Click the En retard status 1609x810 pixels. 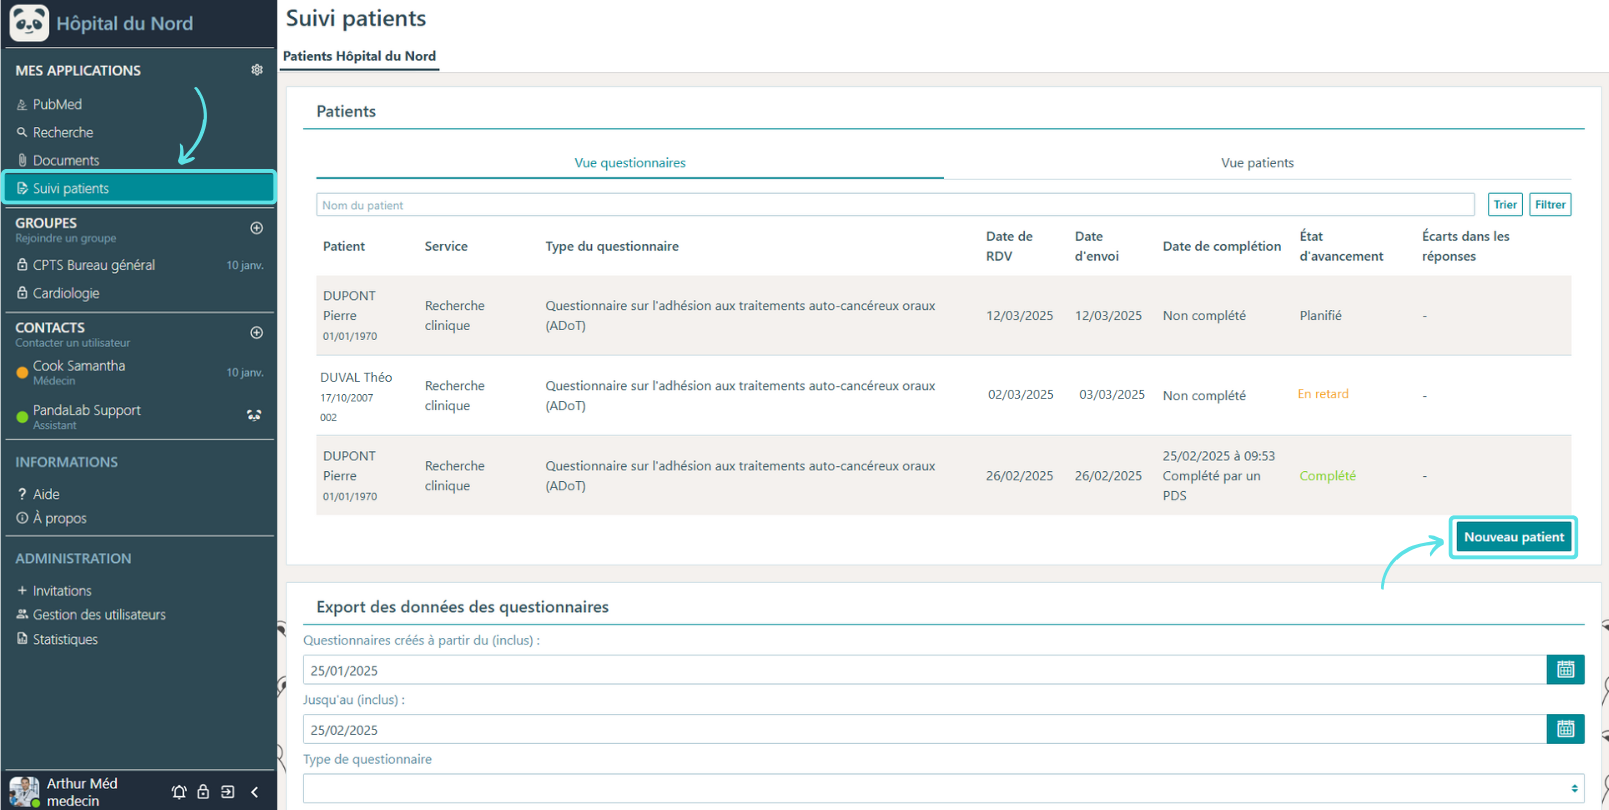pos(1323,394)
